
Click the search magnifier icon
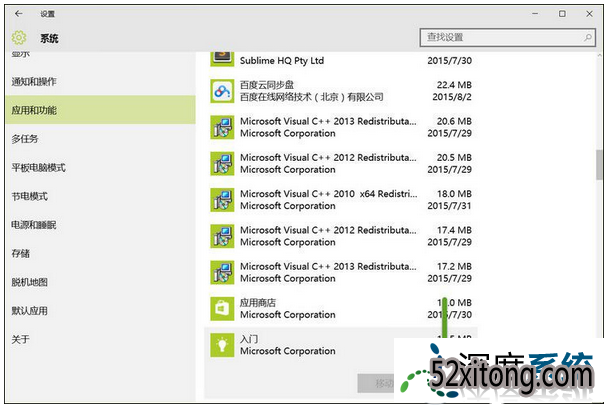point(588,37)
